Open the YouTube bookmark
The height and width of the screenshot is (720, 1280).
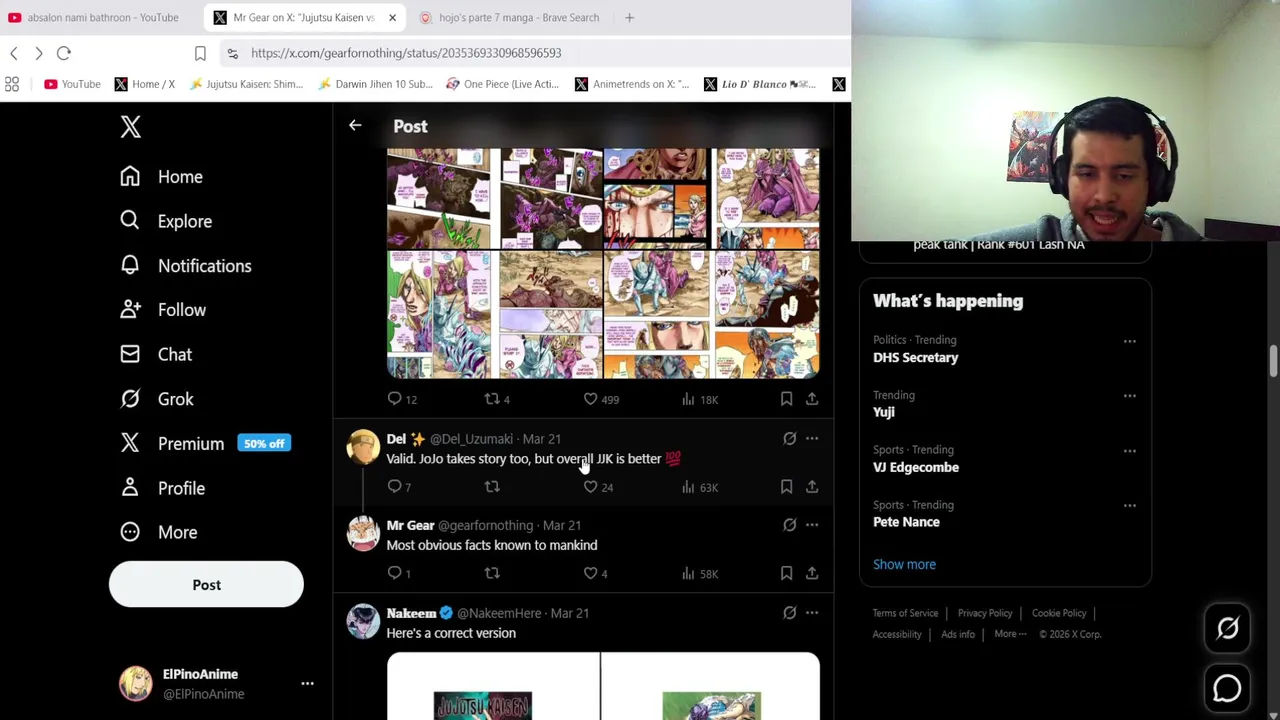coord(72,84)
